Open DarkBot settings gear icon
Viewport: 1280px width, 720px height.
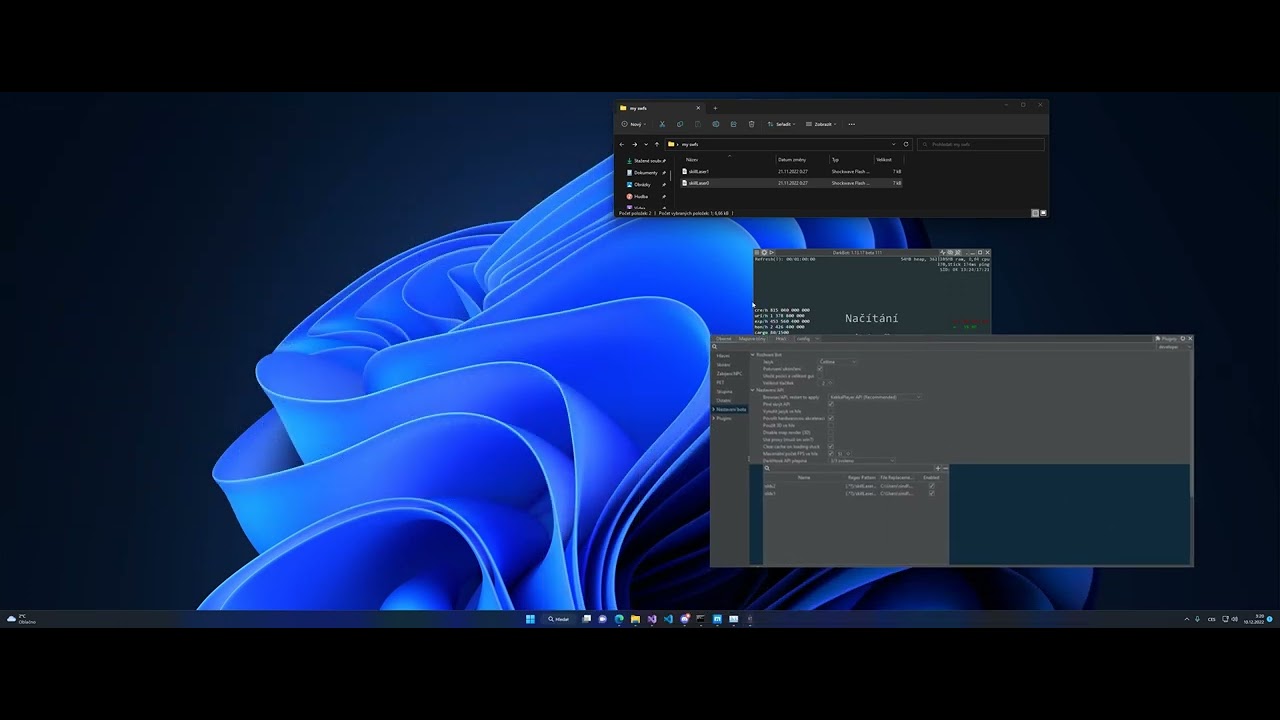pos(764,252)
